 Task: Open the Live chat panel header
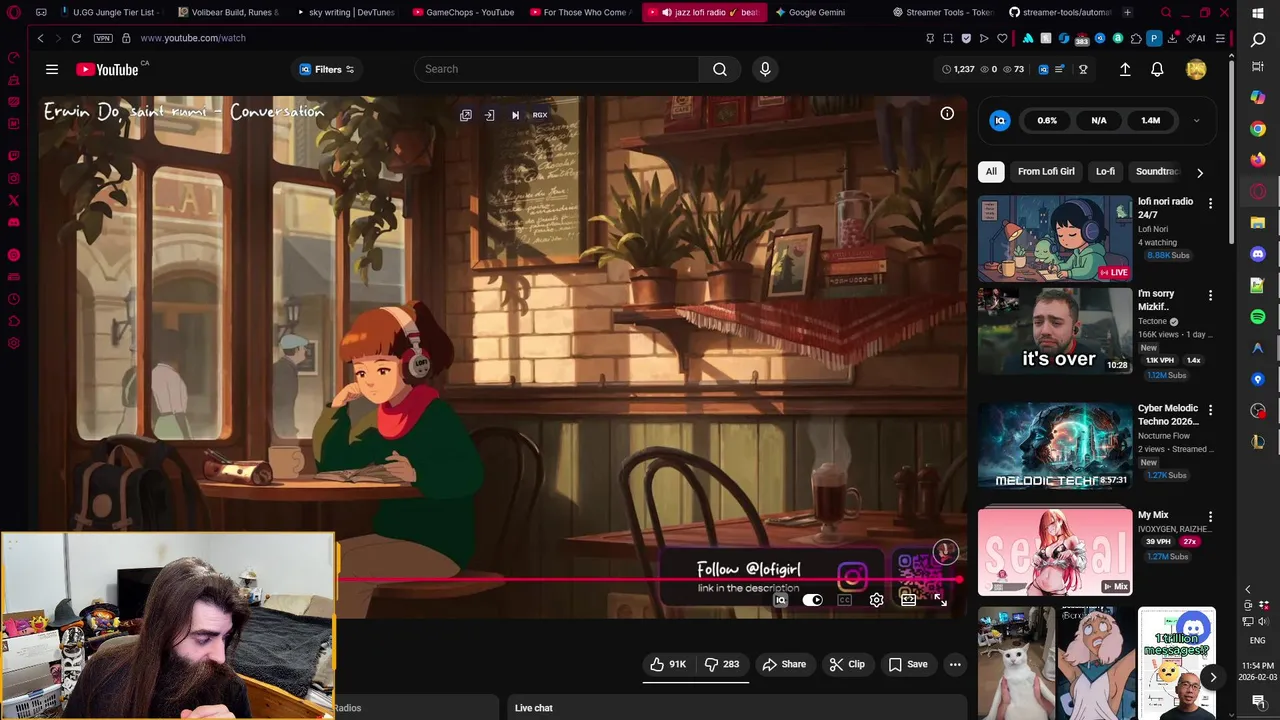[x=737, y=707]
